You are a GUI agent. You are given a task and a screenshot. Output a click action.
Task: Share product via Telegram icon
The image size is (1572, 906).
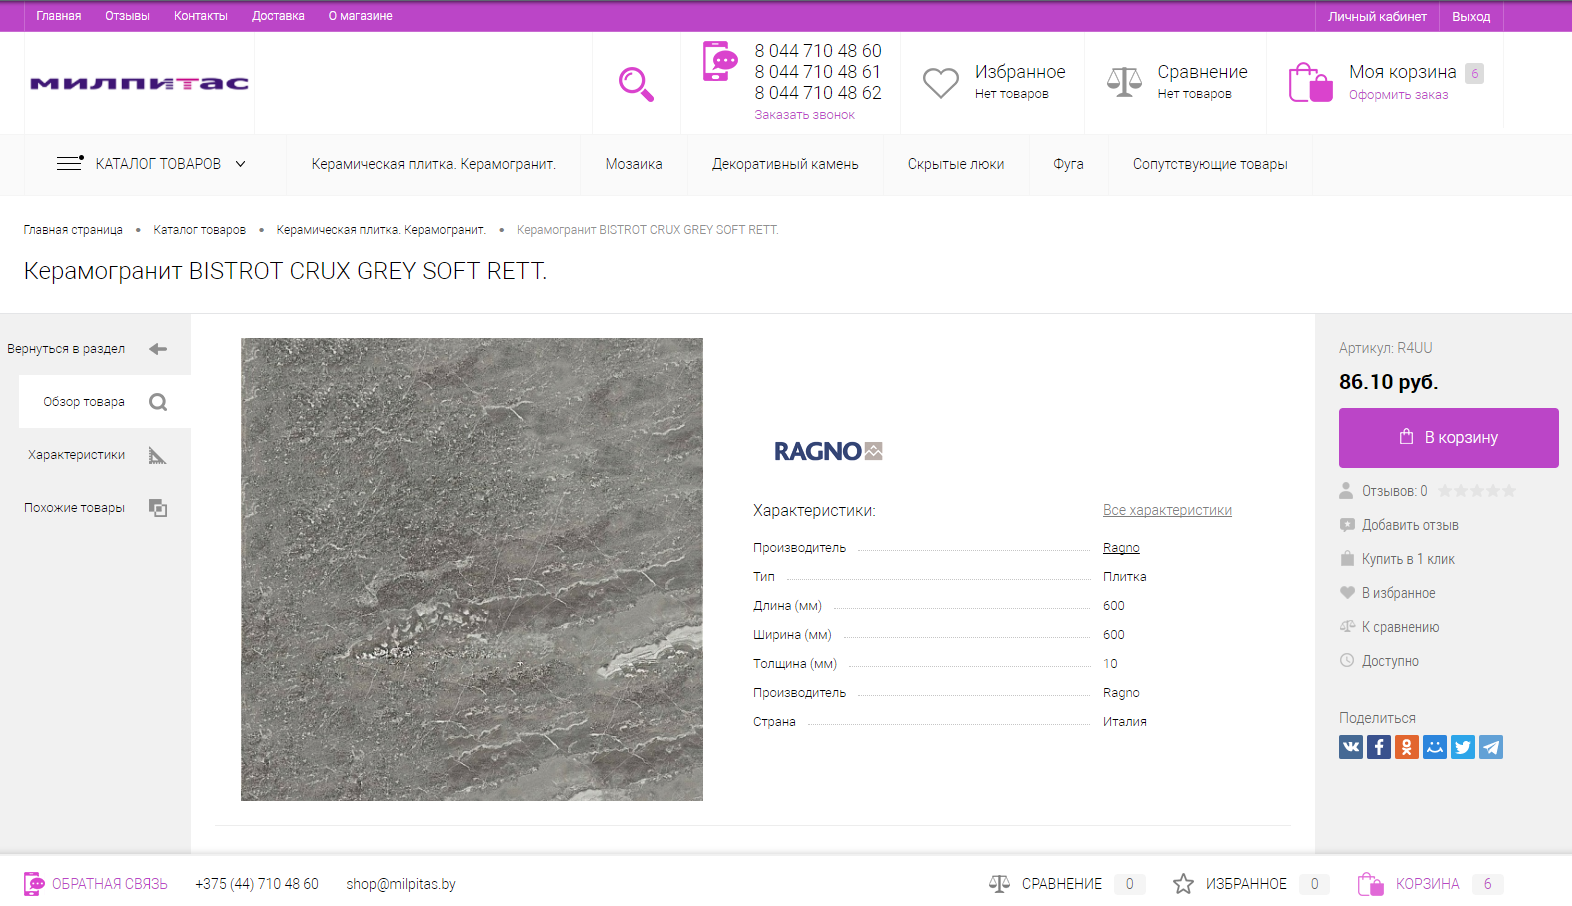pos(1490,747)
